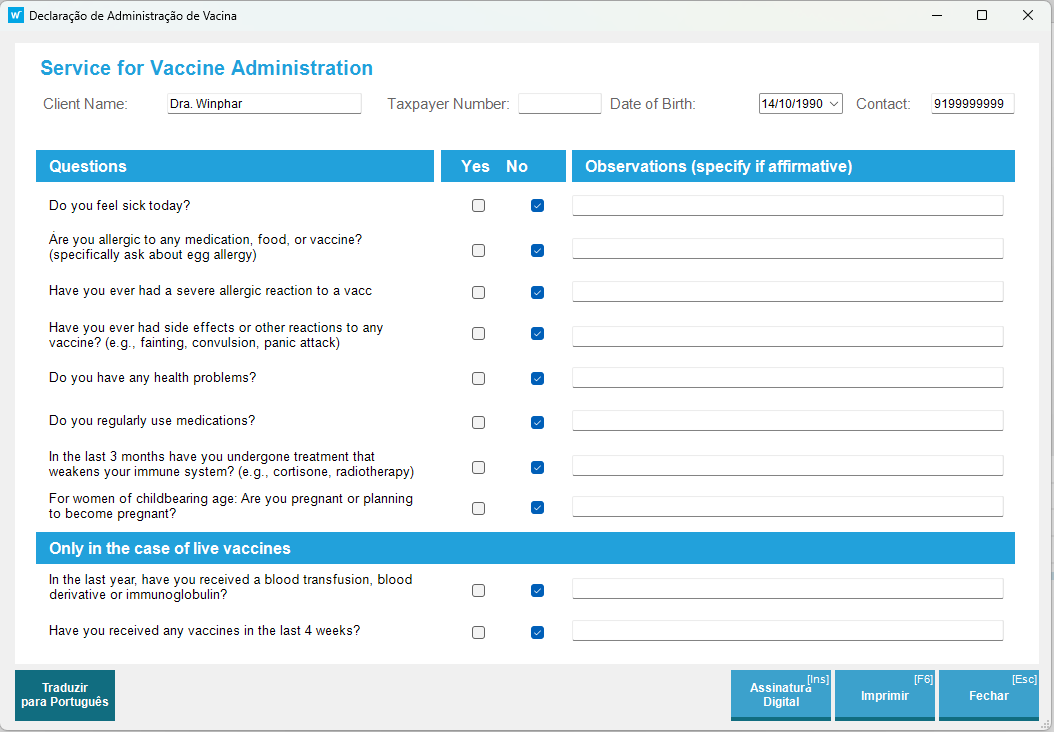Tick Yes for 'Do you regularly use medications?'
The image size is (1054, 732).
(478, 422)
